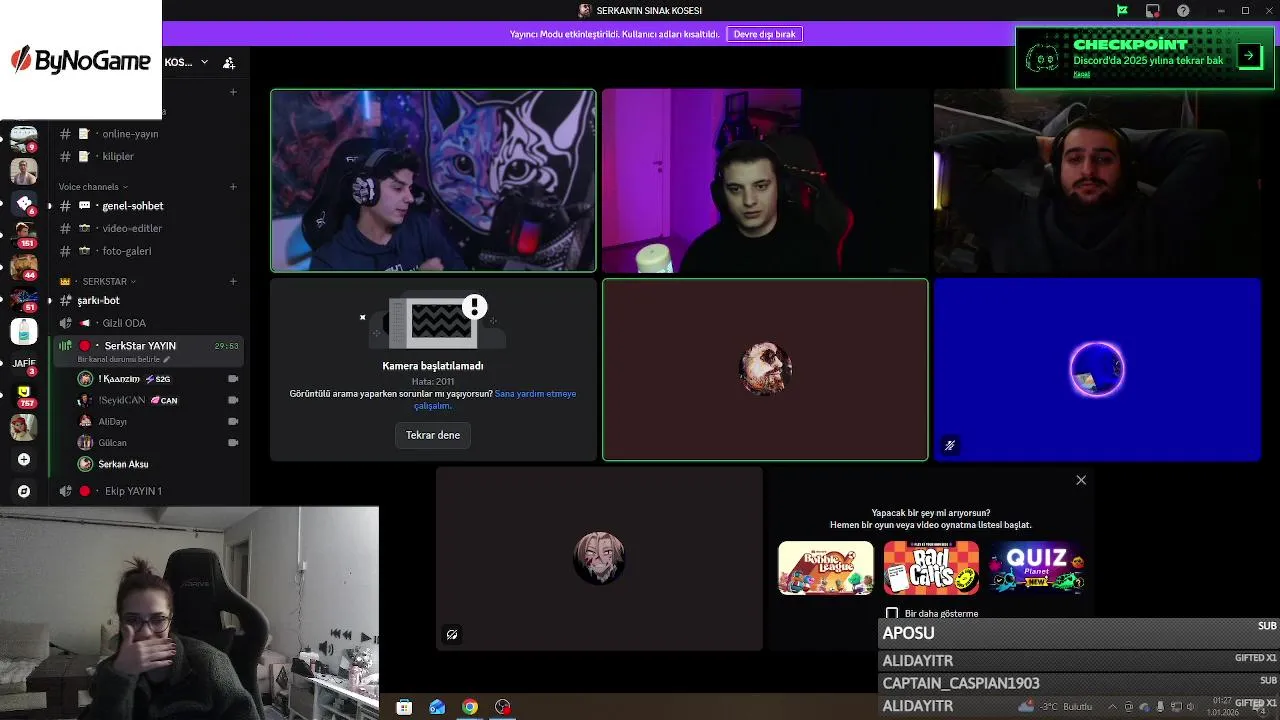Click camera icon beside AliDayı
This screenshot has height=720, width=1280.
(233, 422)
